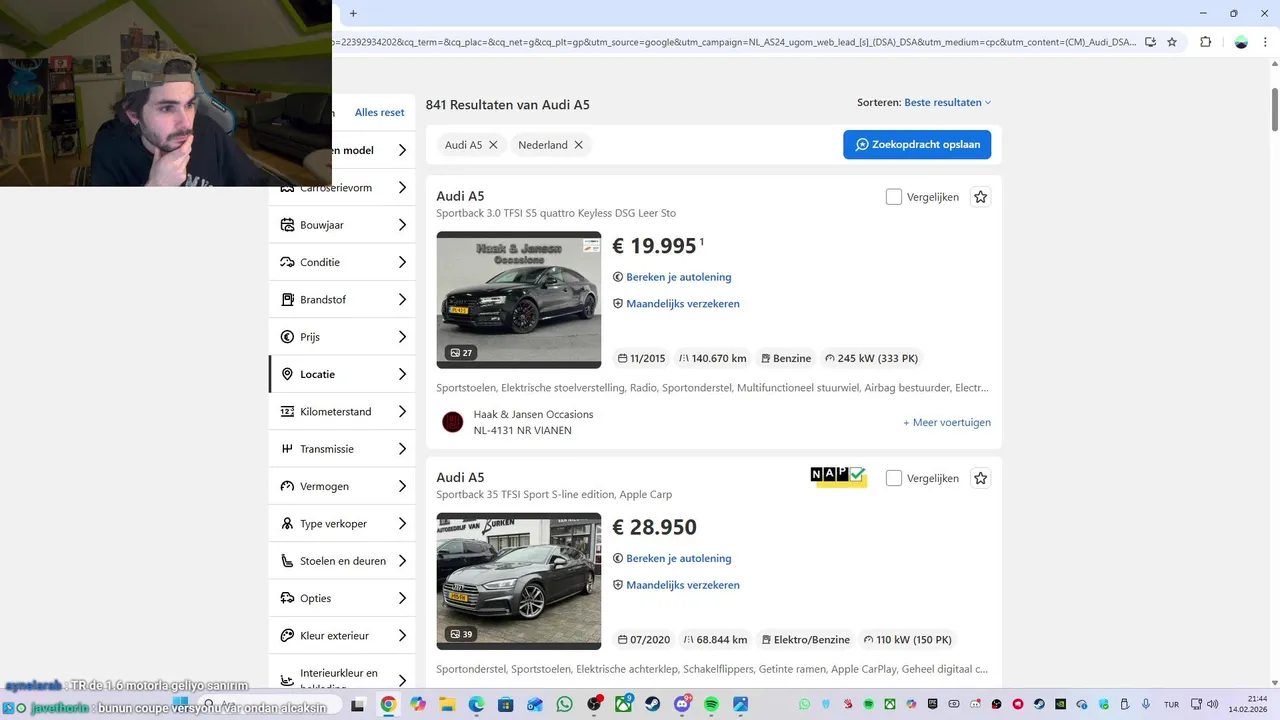This screenshot has height=720, width=1280.
Task: Click the NAP badge on second listing
Action: coord(838,477)
